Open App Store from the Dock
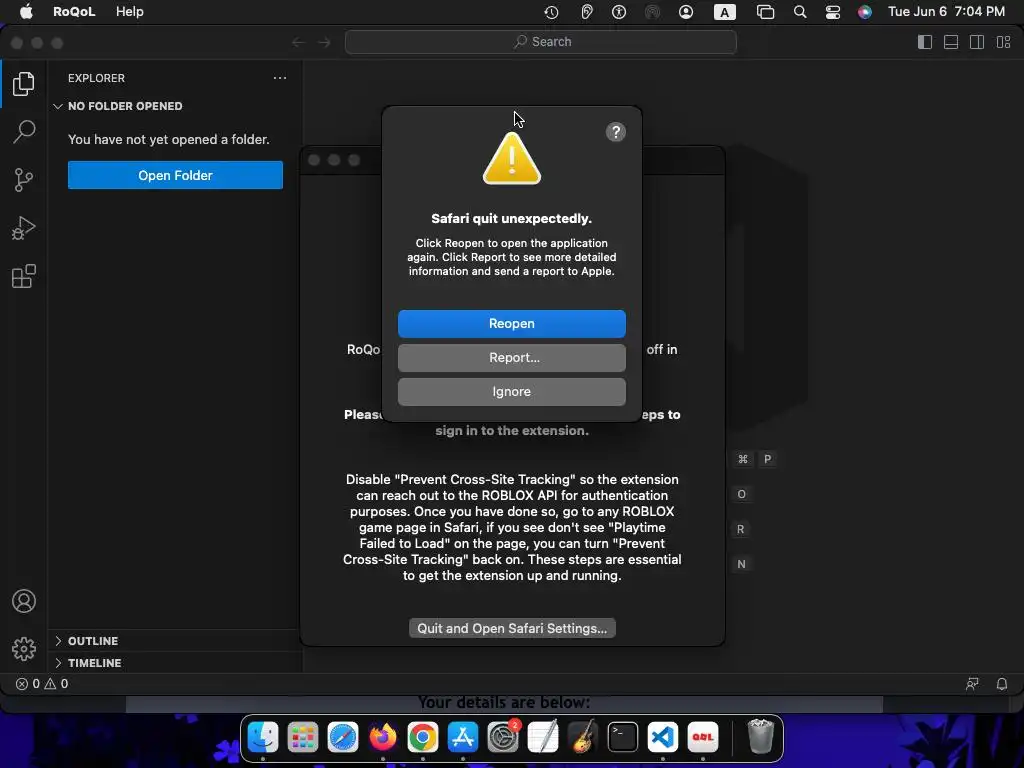 point(463,737)
